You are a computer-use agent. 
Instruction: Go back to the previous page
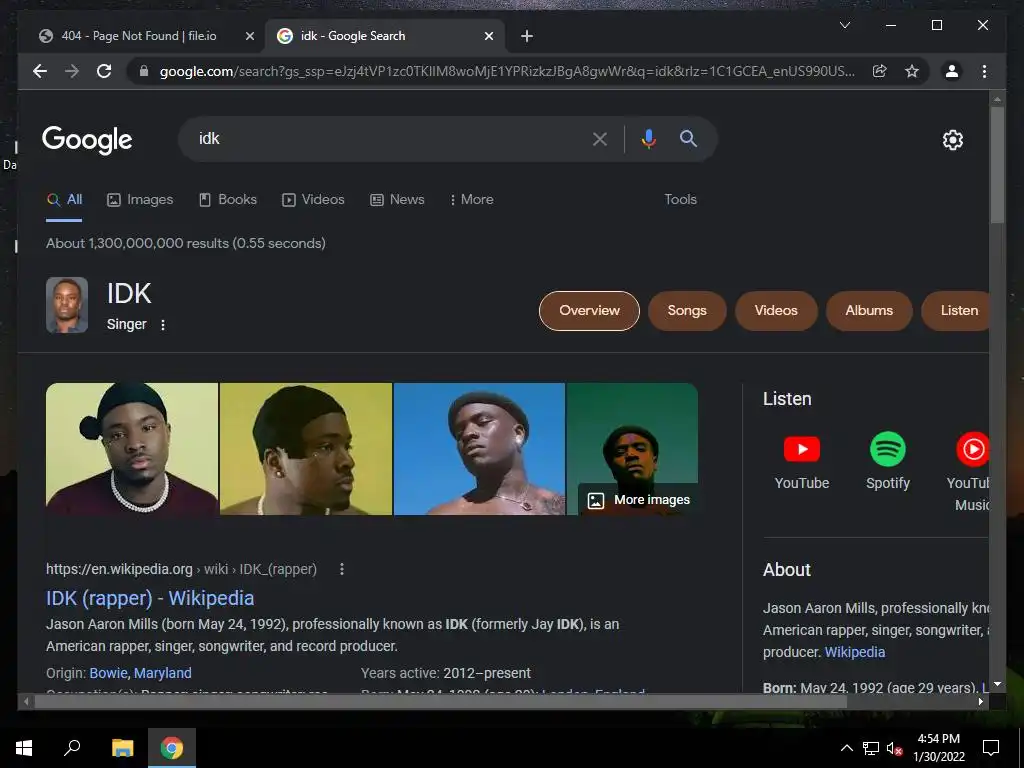(x=40, y=71)
